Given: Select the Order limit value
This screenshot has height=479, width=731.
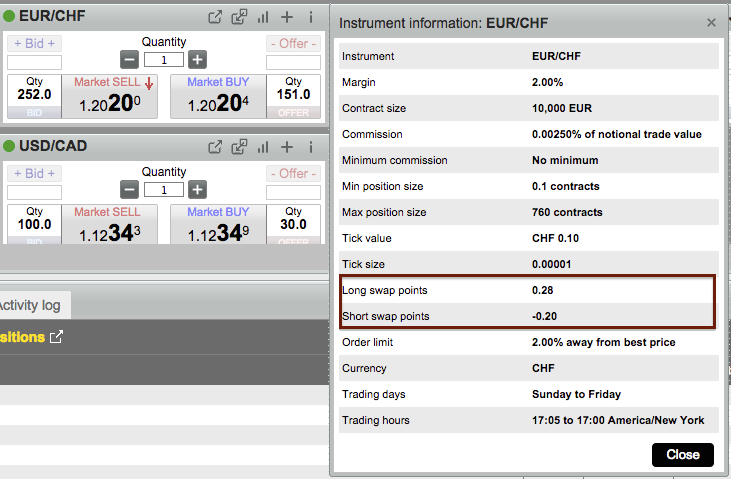Looking at the screenshot, I should [x=604, y=342].
